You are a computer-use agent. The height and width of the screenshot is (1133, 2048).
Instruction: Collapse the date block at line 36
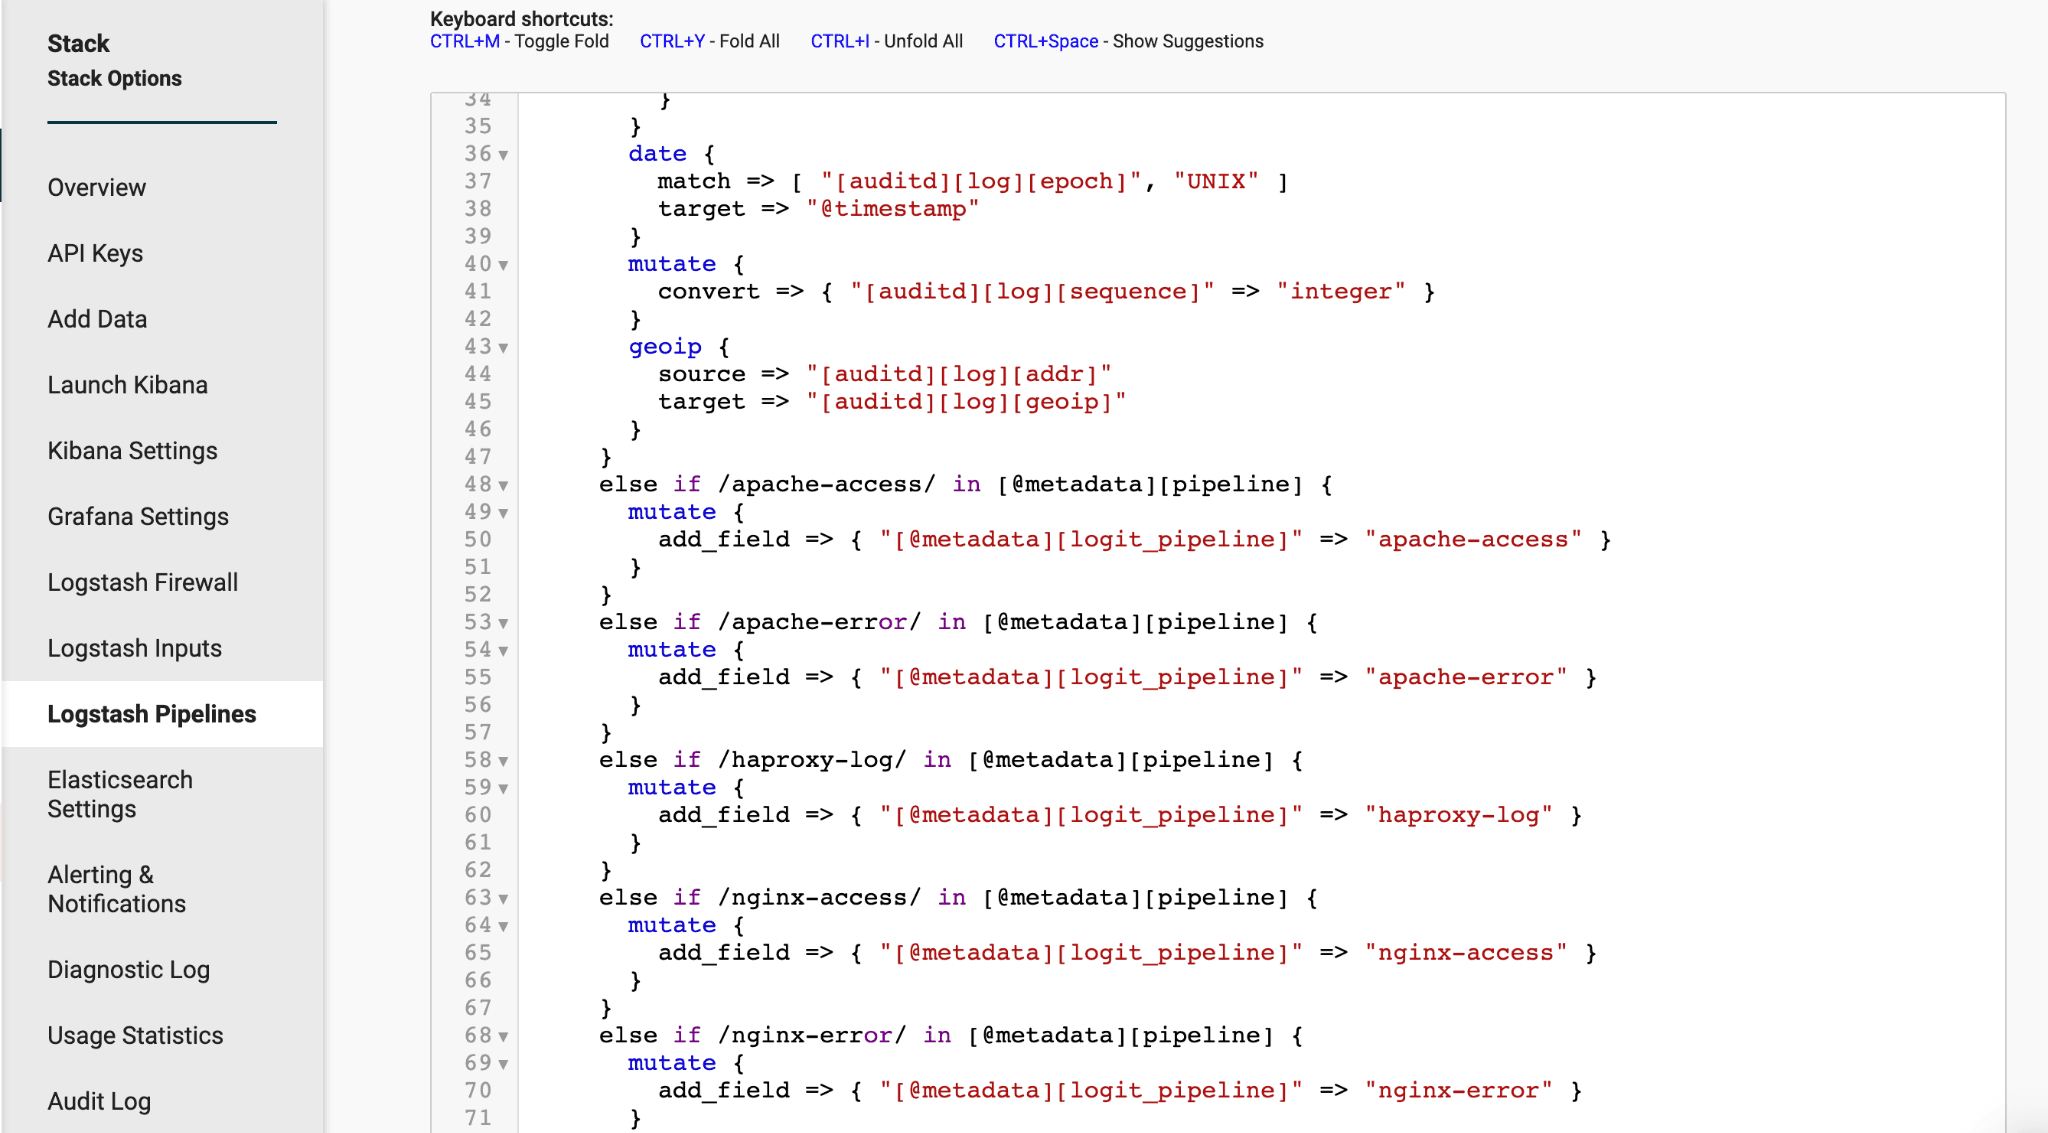[x=503, y=155]
